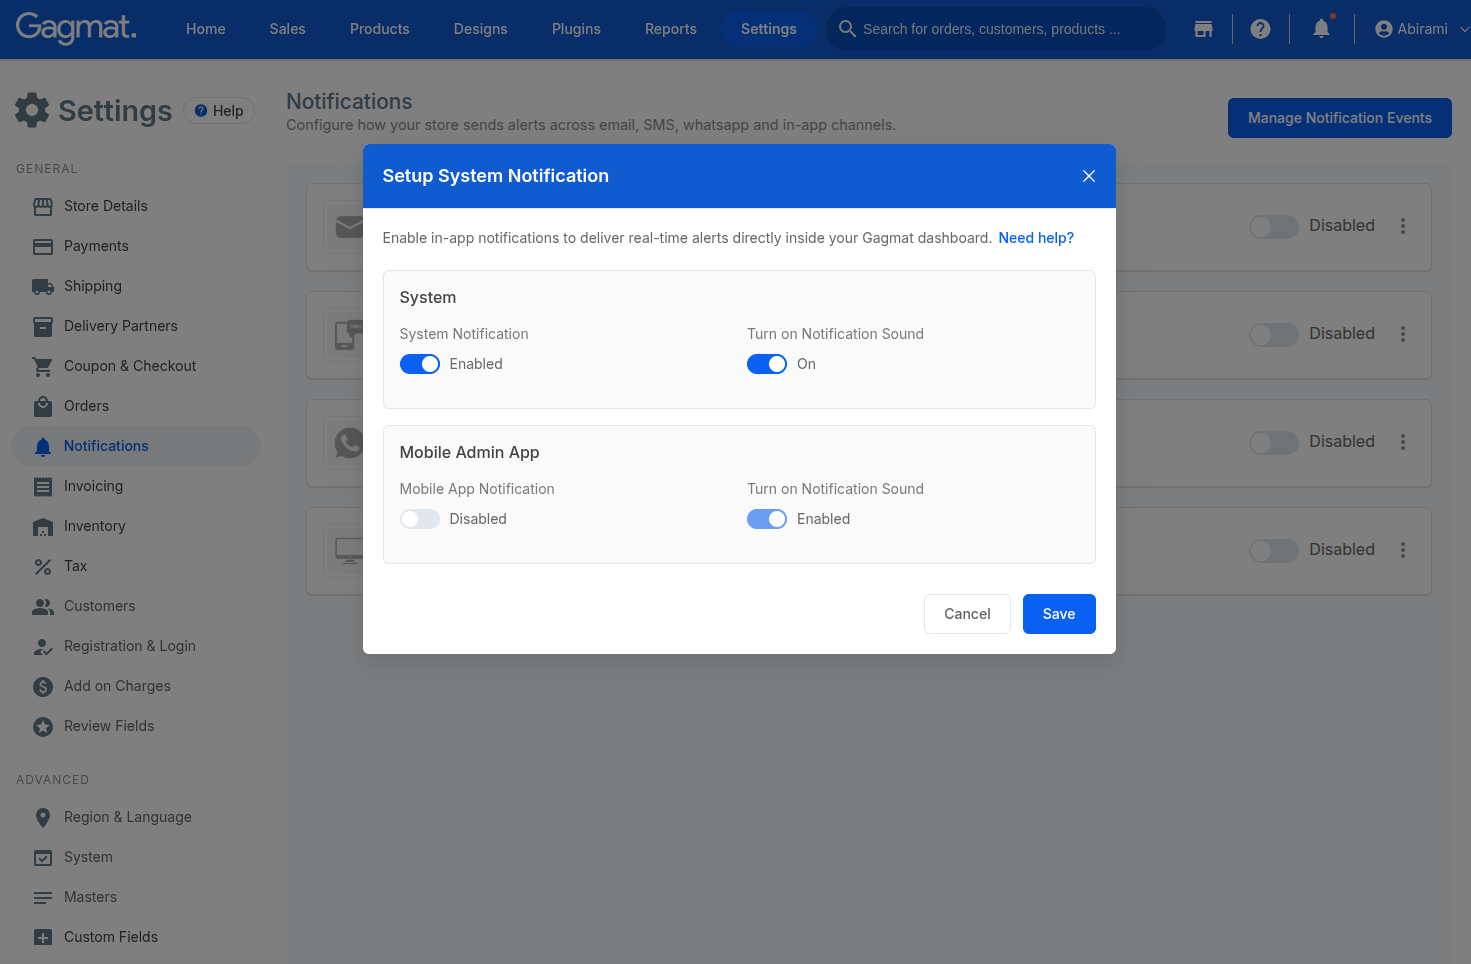This screenshot has width=1471, height=964.
Task: Click the search orders, customers, products field
Action: (996, 29)
